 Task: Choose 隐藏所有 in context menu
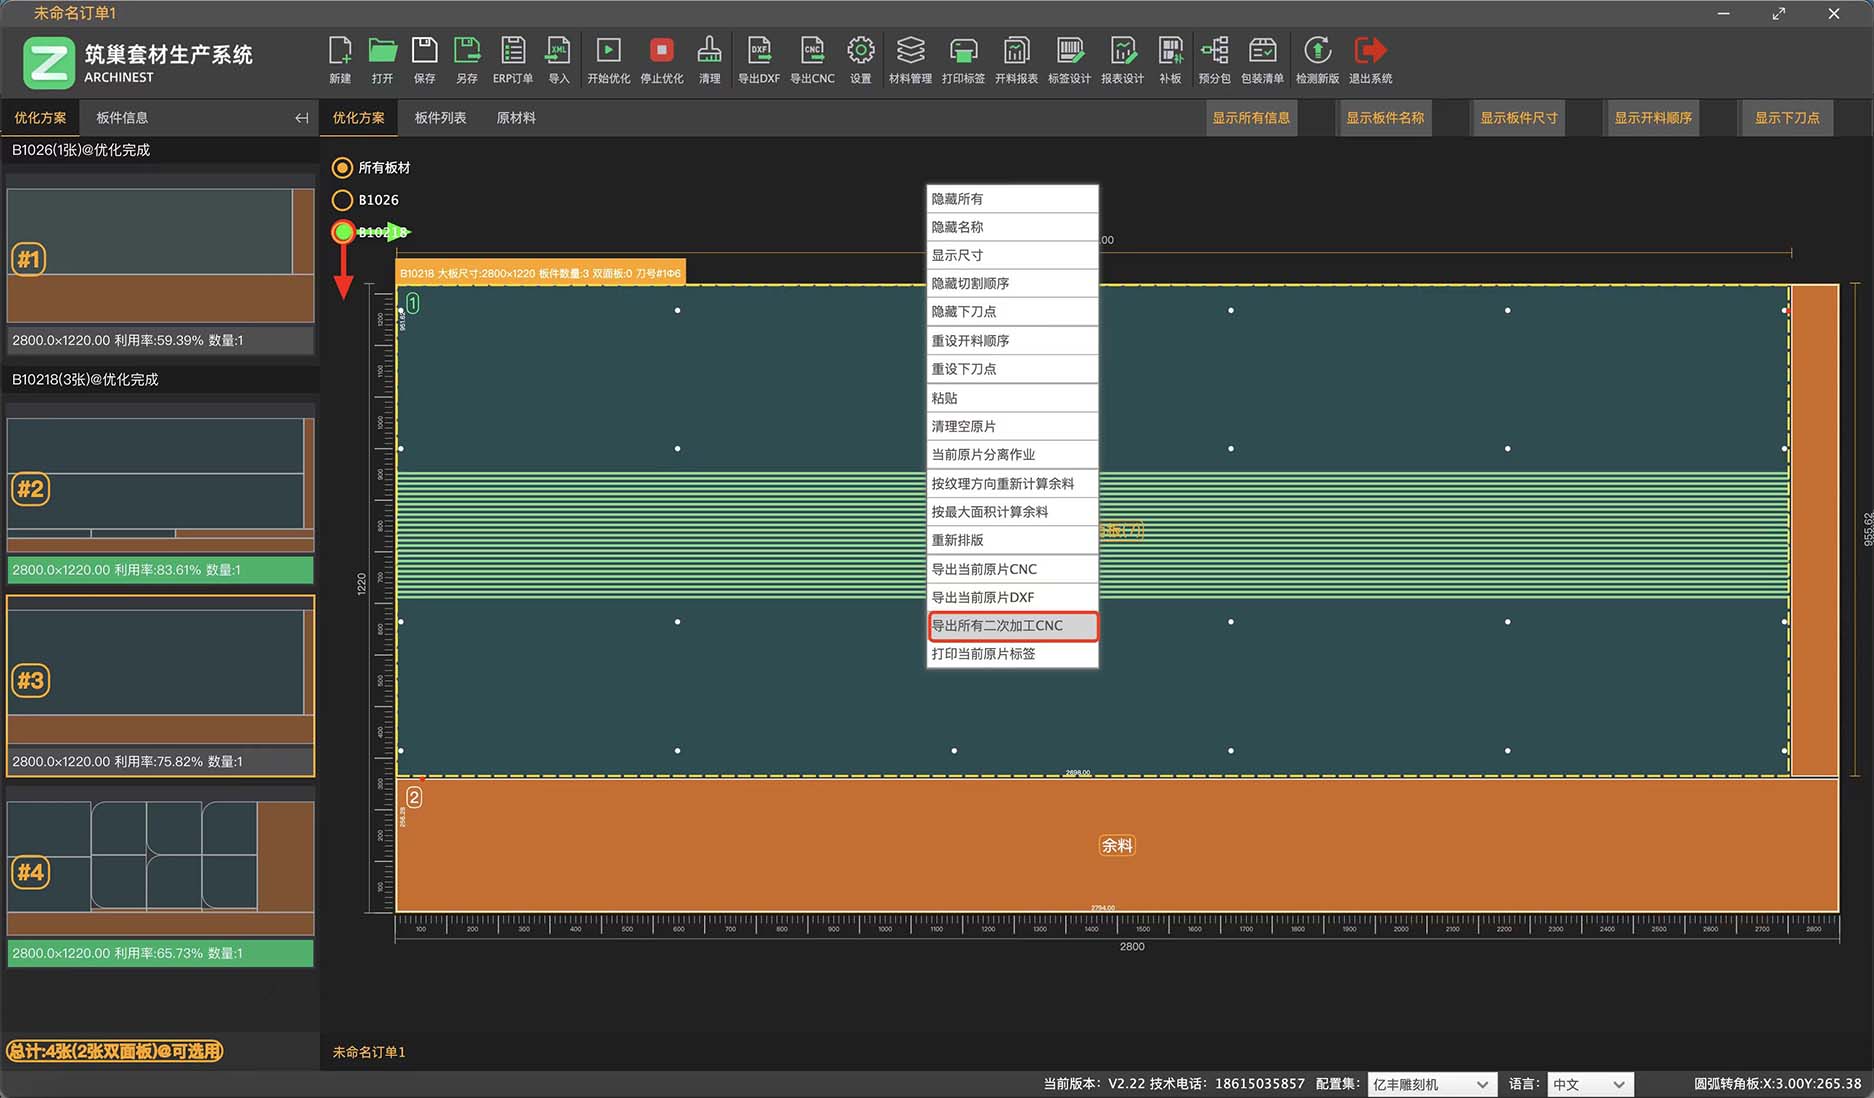point(1013,199)
